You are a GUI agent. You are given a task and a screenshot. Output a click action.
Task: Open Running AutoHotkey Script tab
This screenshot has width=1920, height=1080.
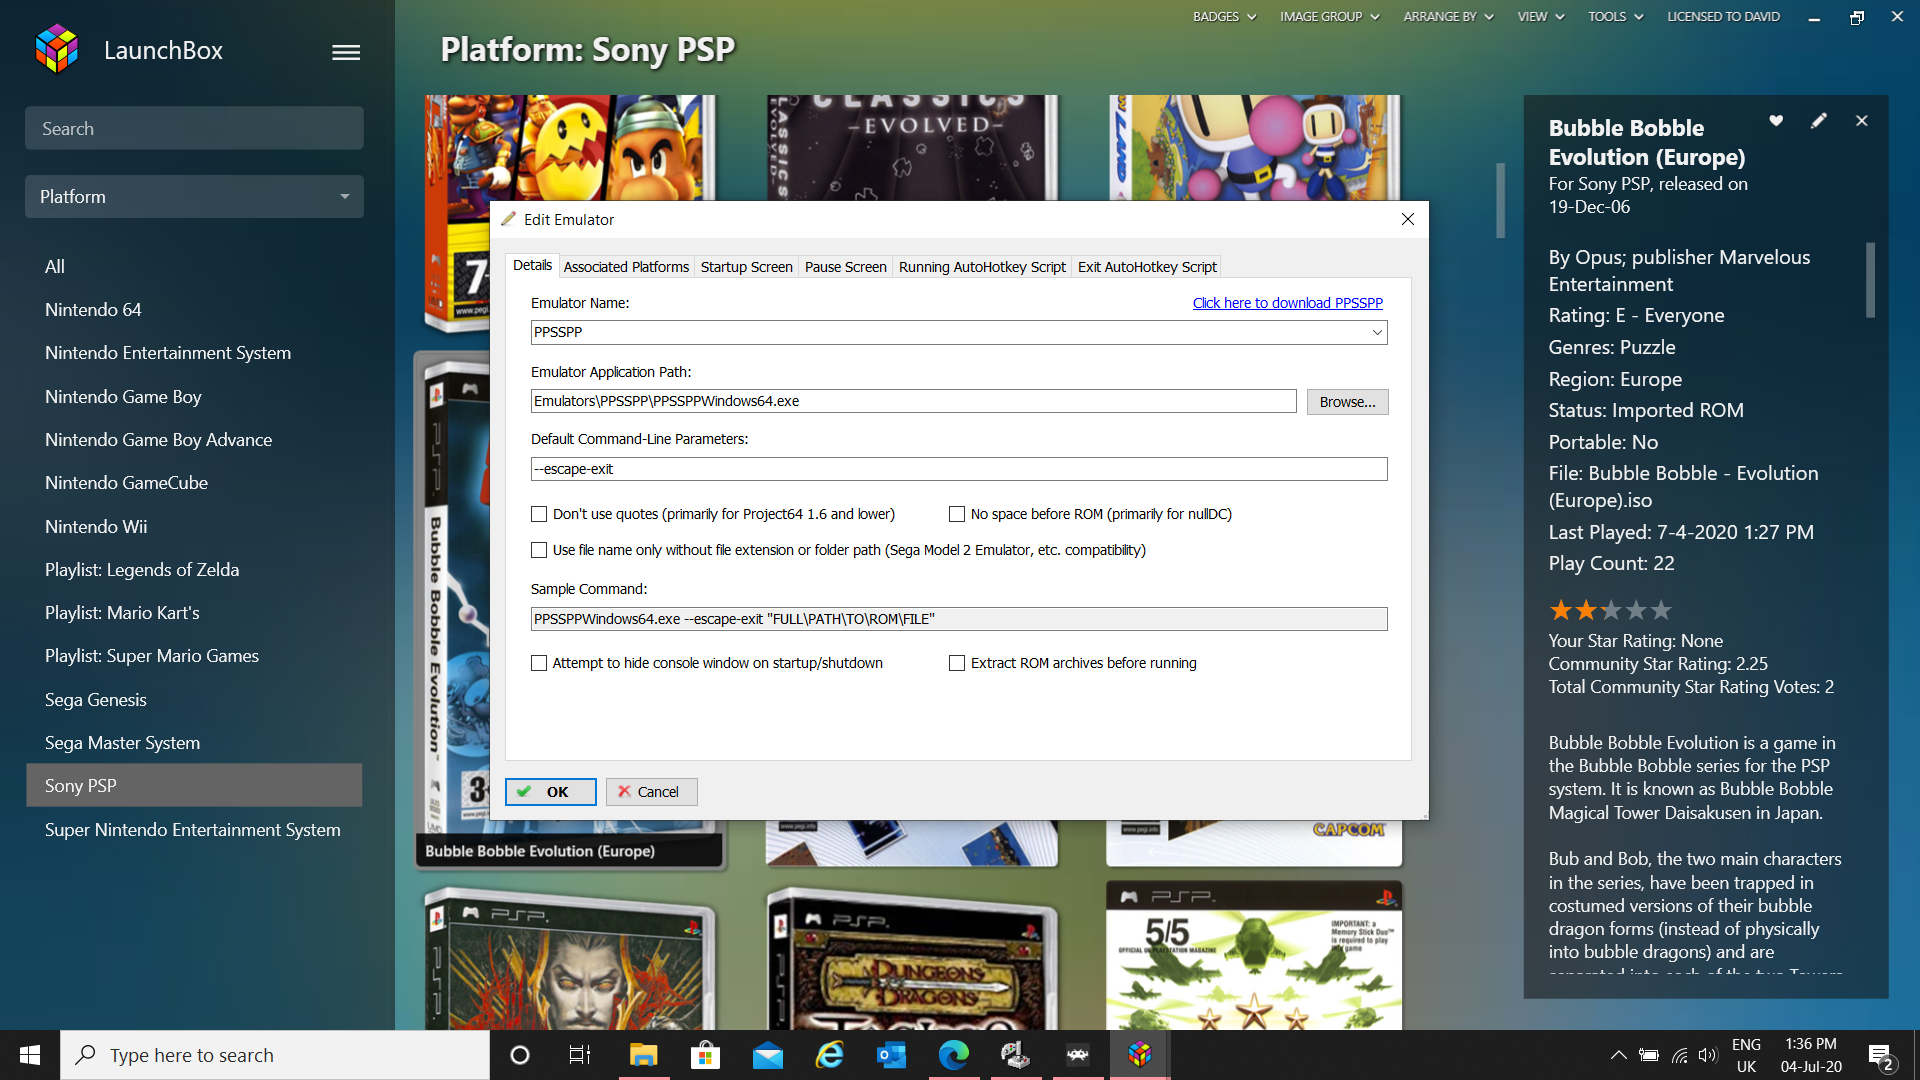click(982, 267)
